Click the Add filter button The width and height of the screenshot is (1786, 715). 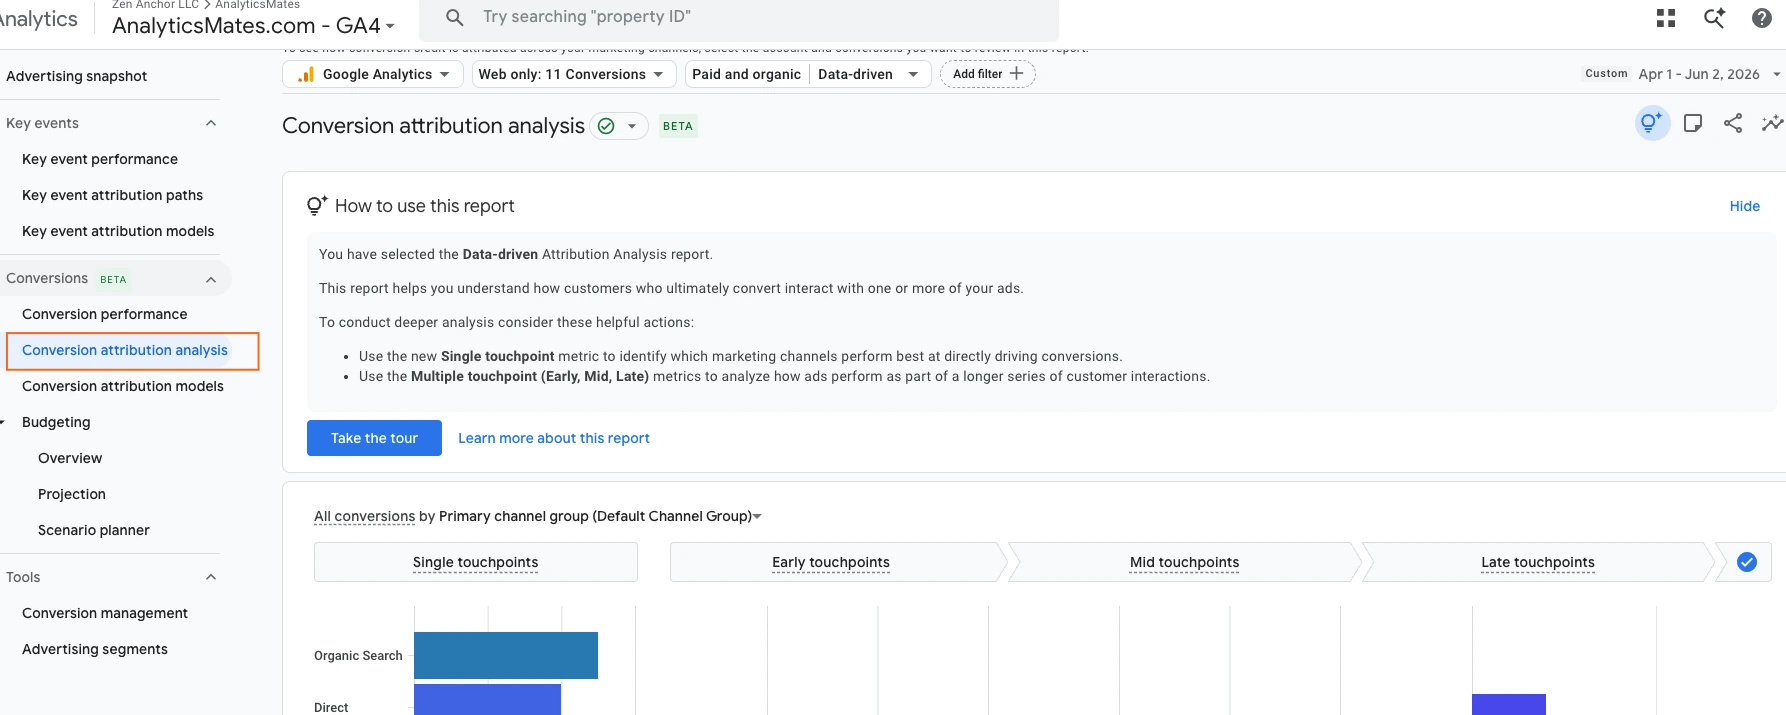[x=988, y=74]
